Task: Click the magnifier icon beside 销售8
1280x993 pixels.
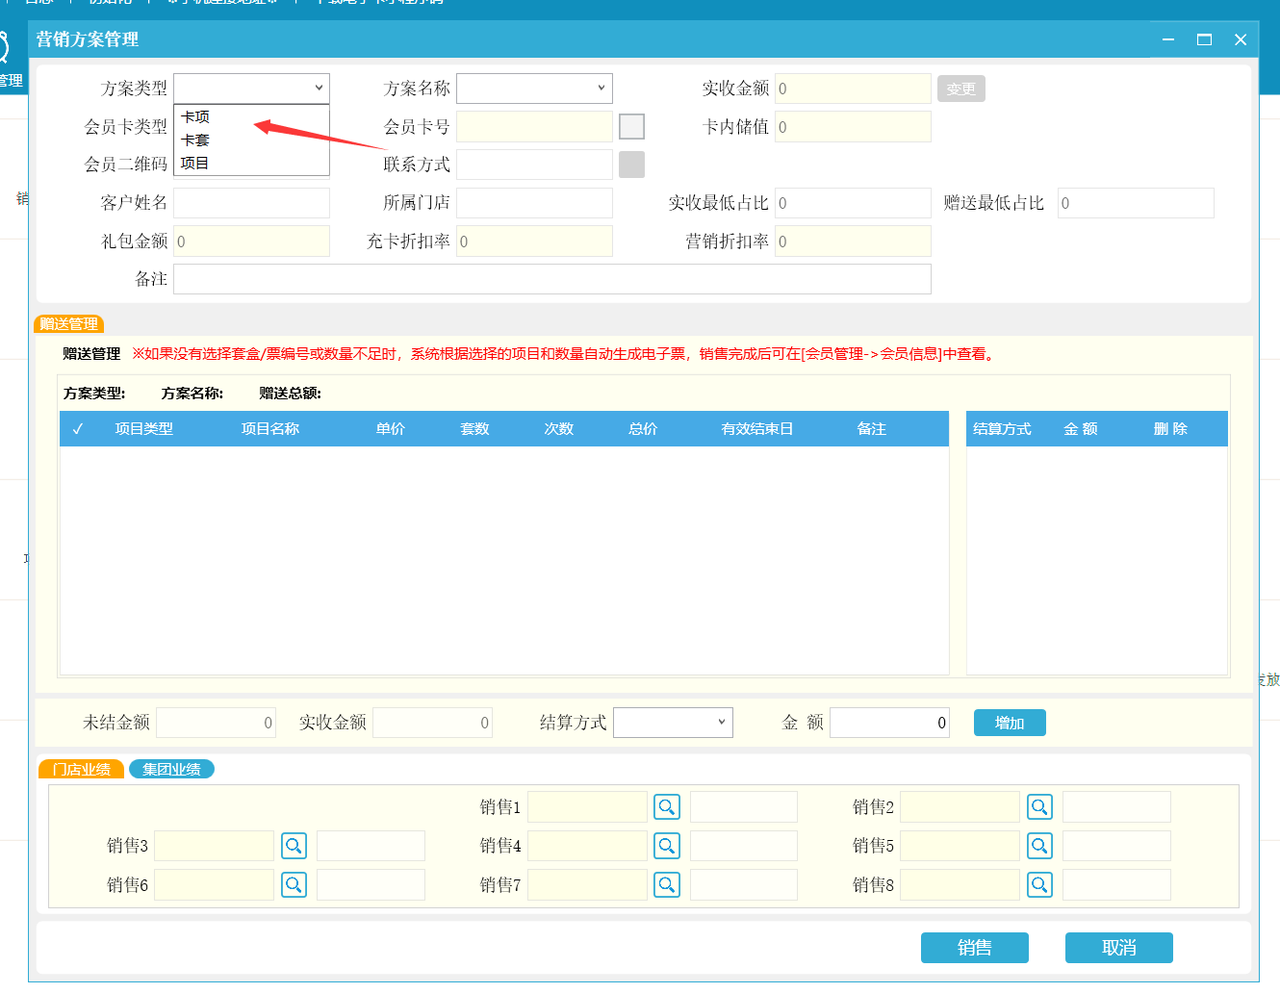Action: 1040,885
